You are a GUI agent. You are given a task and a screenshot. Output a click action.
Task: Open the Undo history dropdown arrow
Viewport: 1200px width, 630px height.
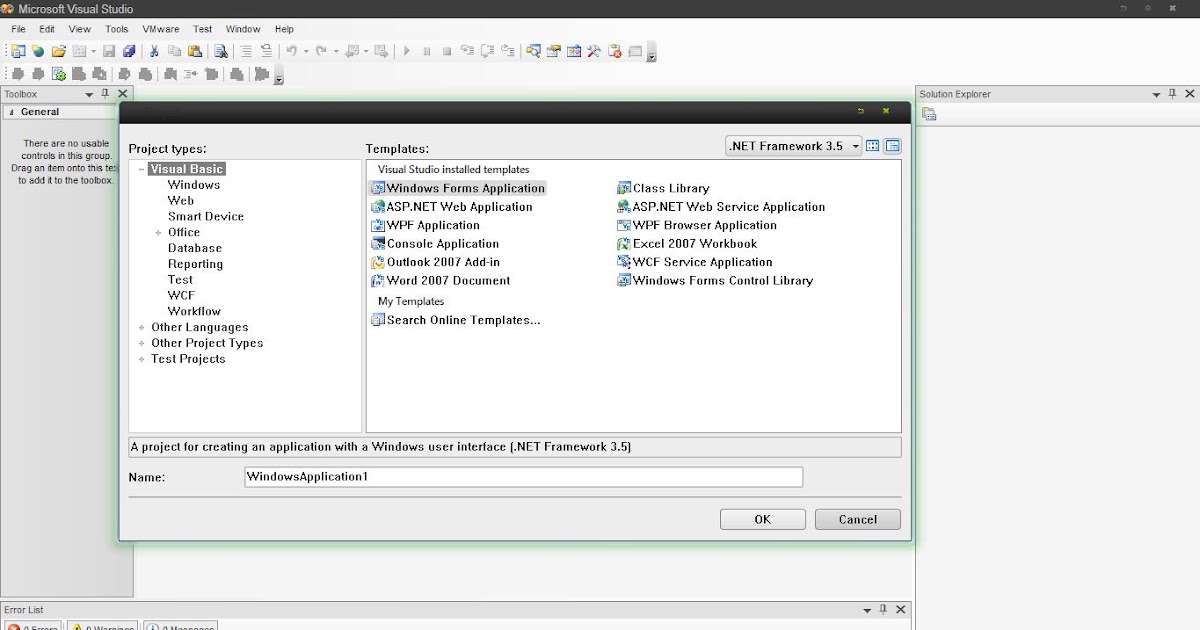[306, 51]
